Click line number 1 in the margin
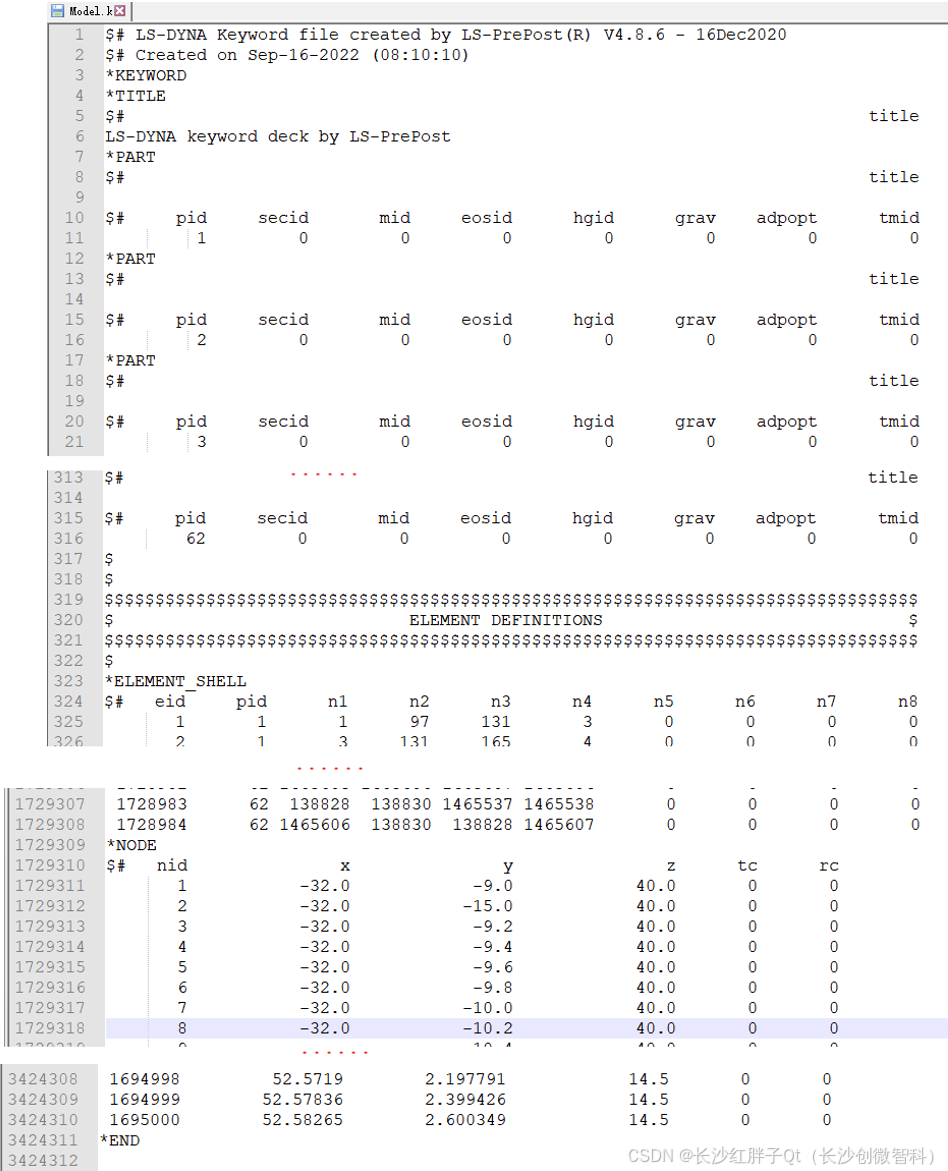Screen dimensions: 948x1171 (79, 35)
